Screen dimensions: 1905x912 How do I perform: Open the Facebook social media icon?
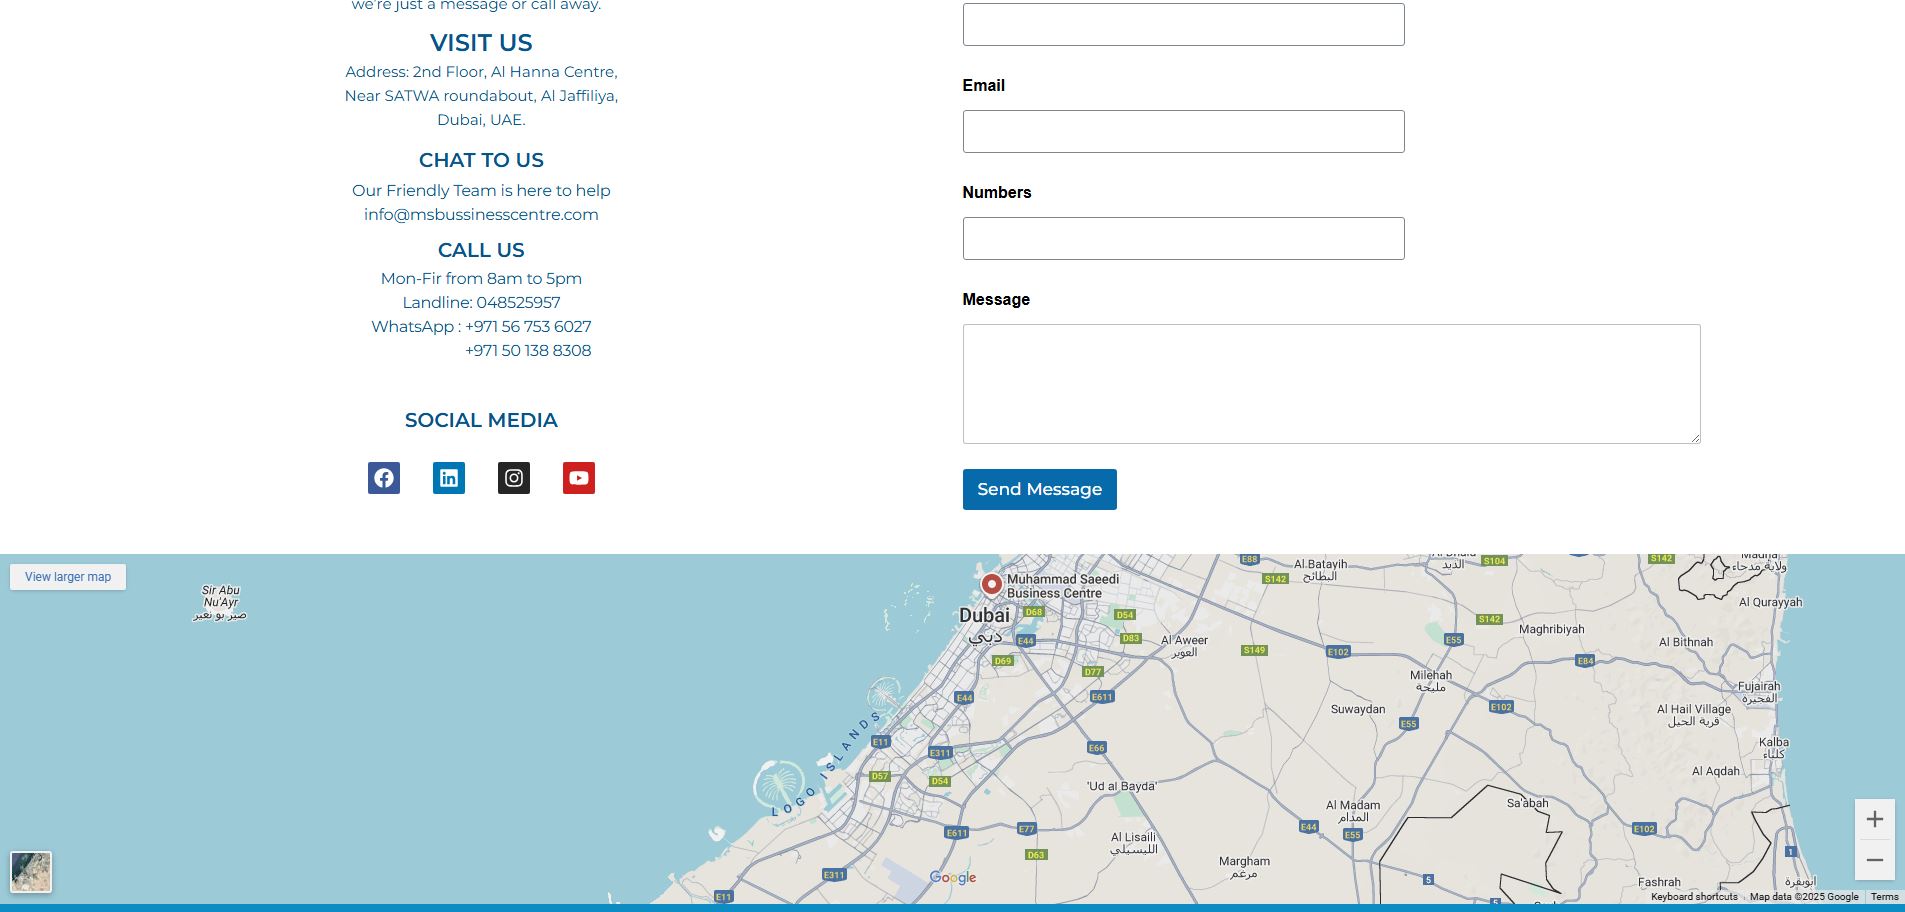tap(384, 478)
